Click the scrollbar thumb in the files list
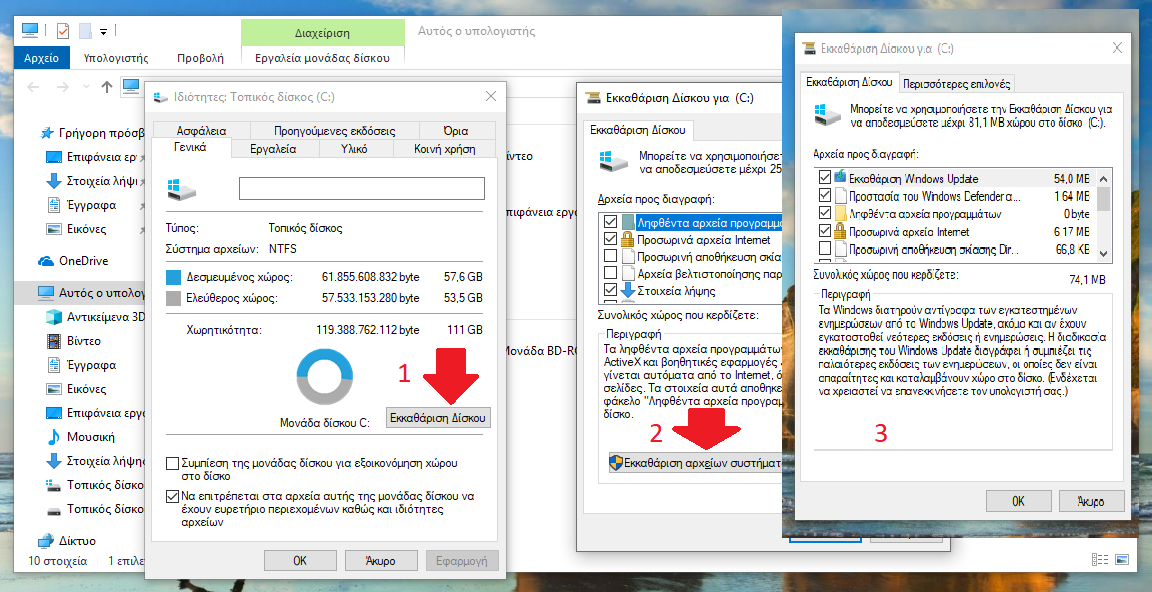The height and width of the screenshot is (592, 1152). coord(1104,198)
